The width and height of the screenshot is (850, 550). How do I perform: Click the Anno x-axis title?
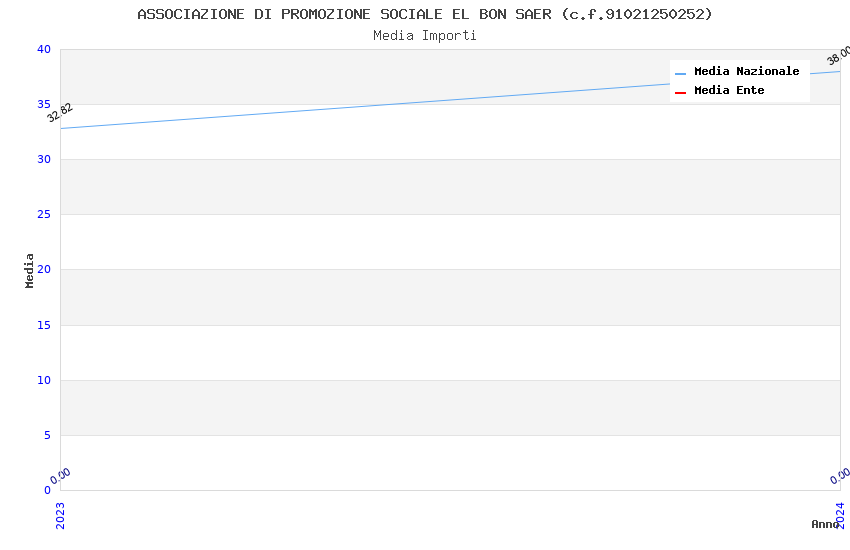click(x=825, y=524)
